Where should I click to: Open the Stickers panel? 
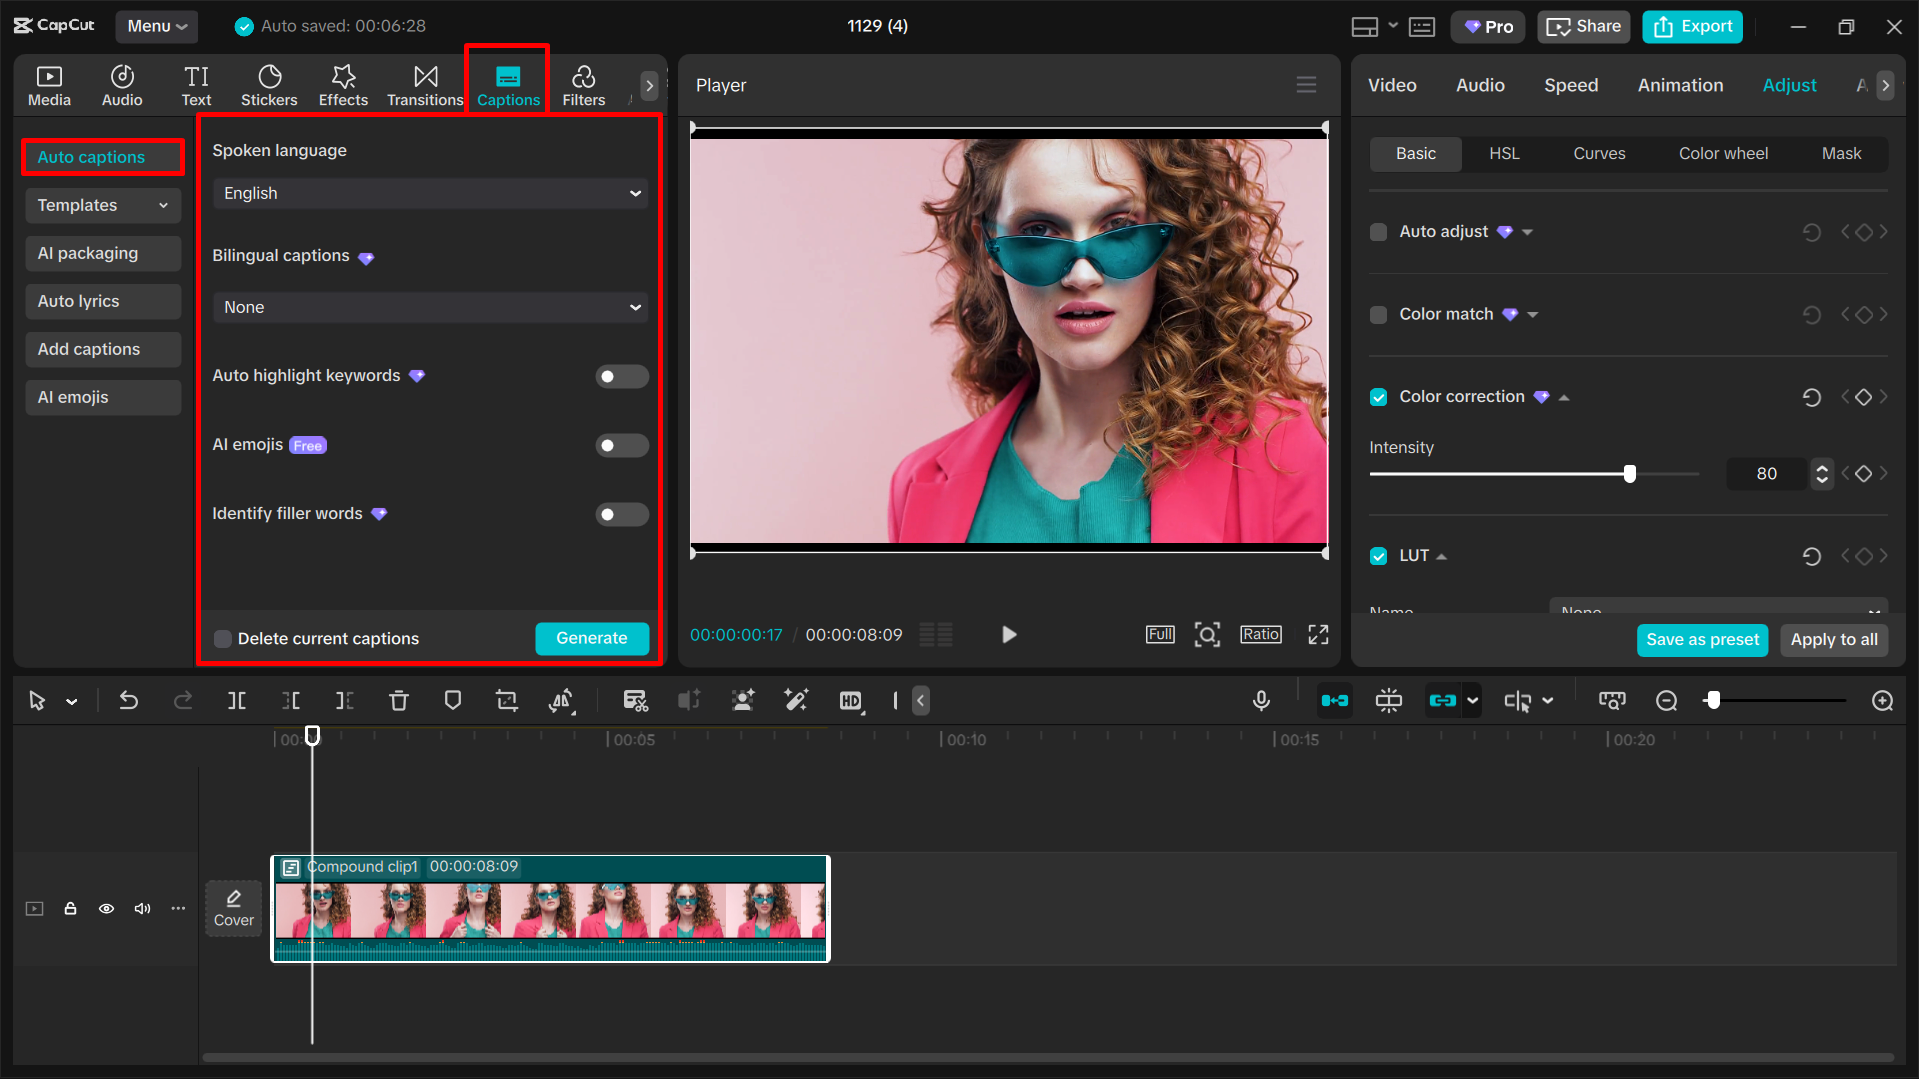pos(268,84)
